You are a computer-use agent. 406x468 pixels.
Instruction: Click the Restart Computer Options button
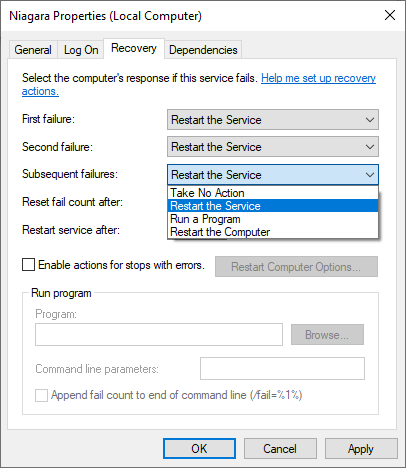[x=296, y=267]
